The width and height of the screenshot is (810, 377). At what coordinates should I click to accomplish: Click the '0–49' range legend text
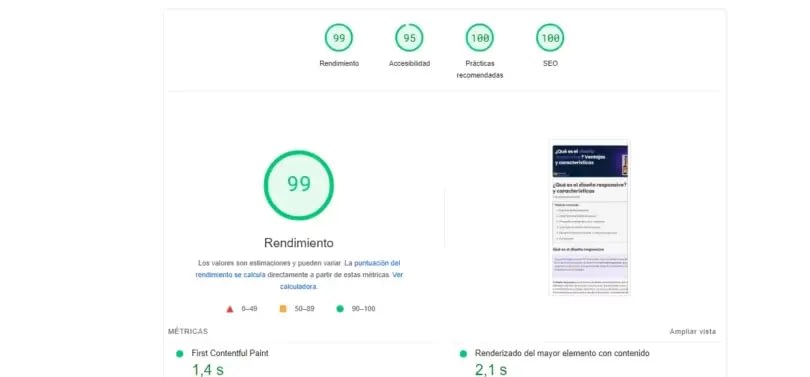[x=249, y=309]
